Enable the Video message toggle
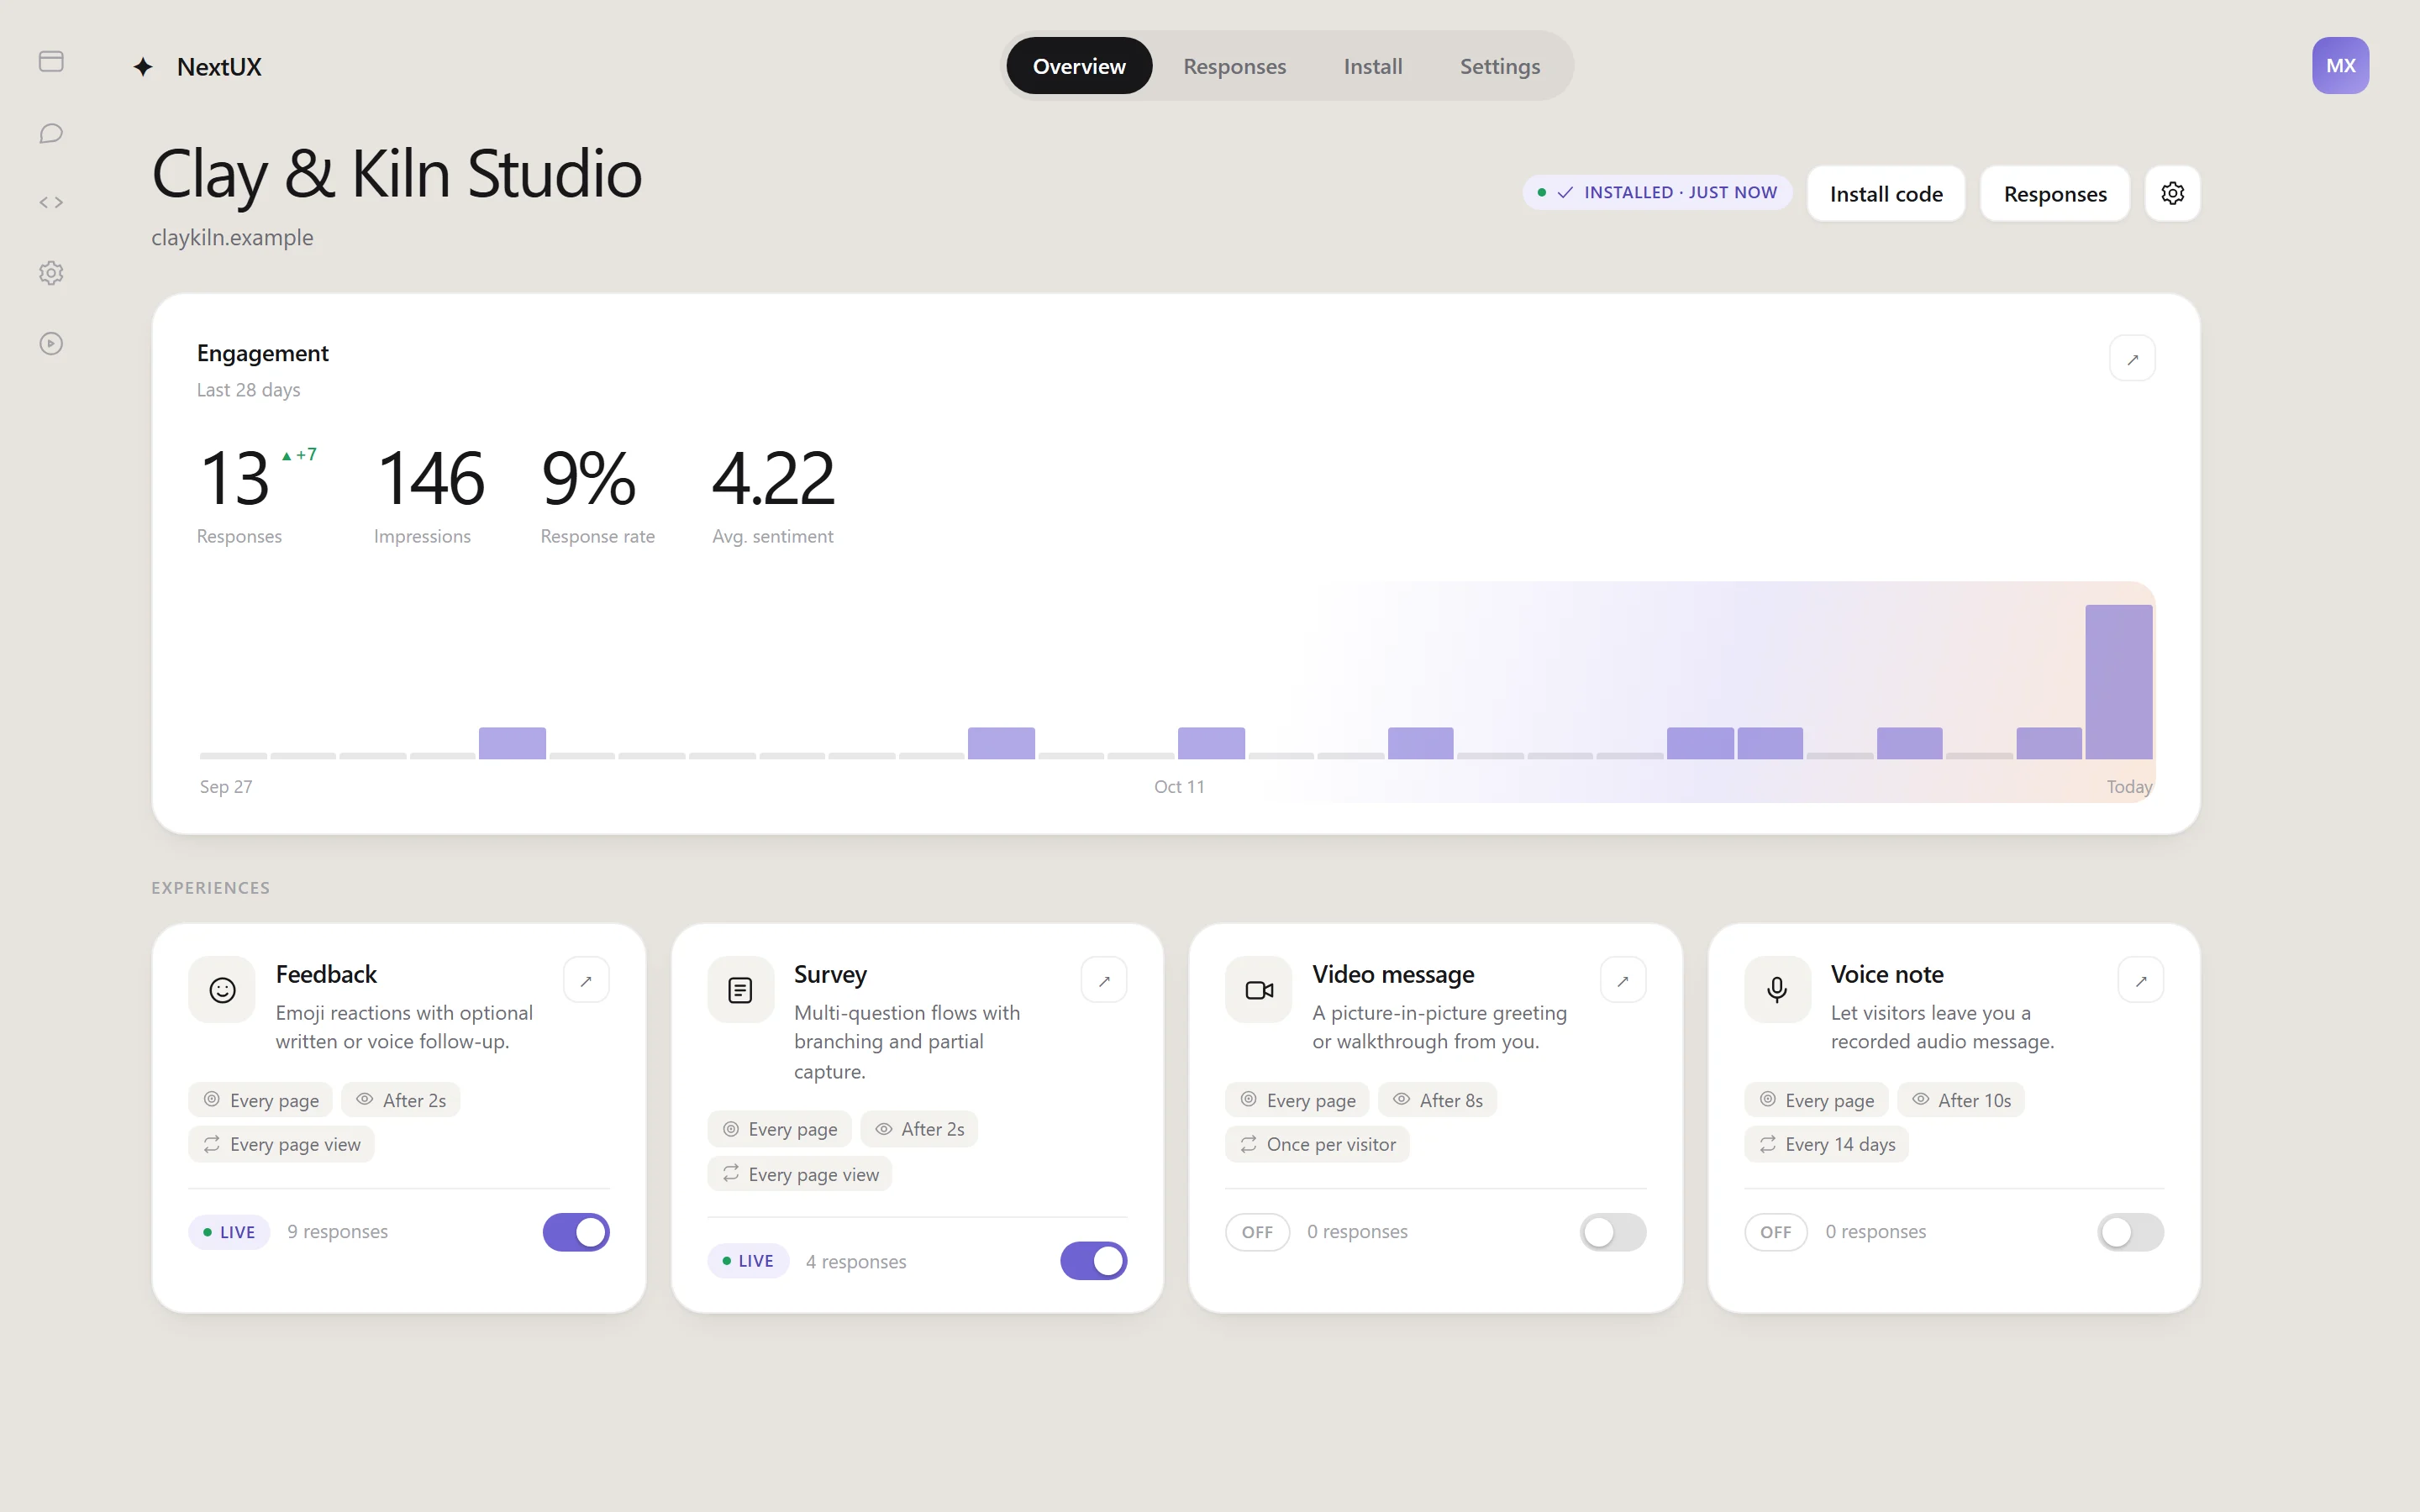The height and width of the screenshot is (1512, 2420). [x=1613, y=1232]
